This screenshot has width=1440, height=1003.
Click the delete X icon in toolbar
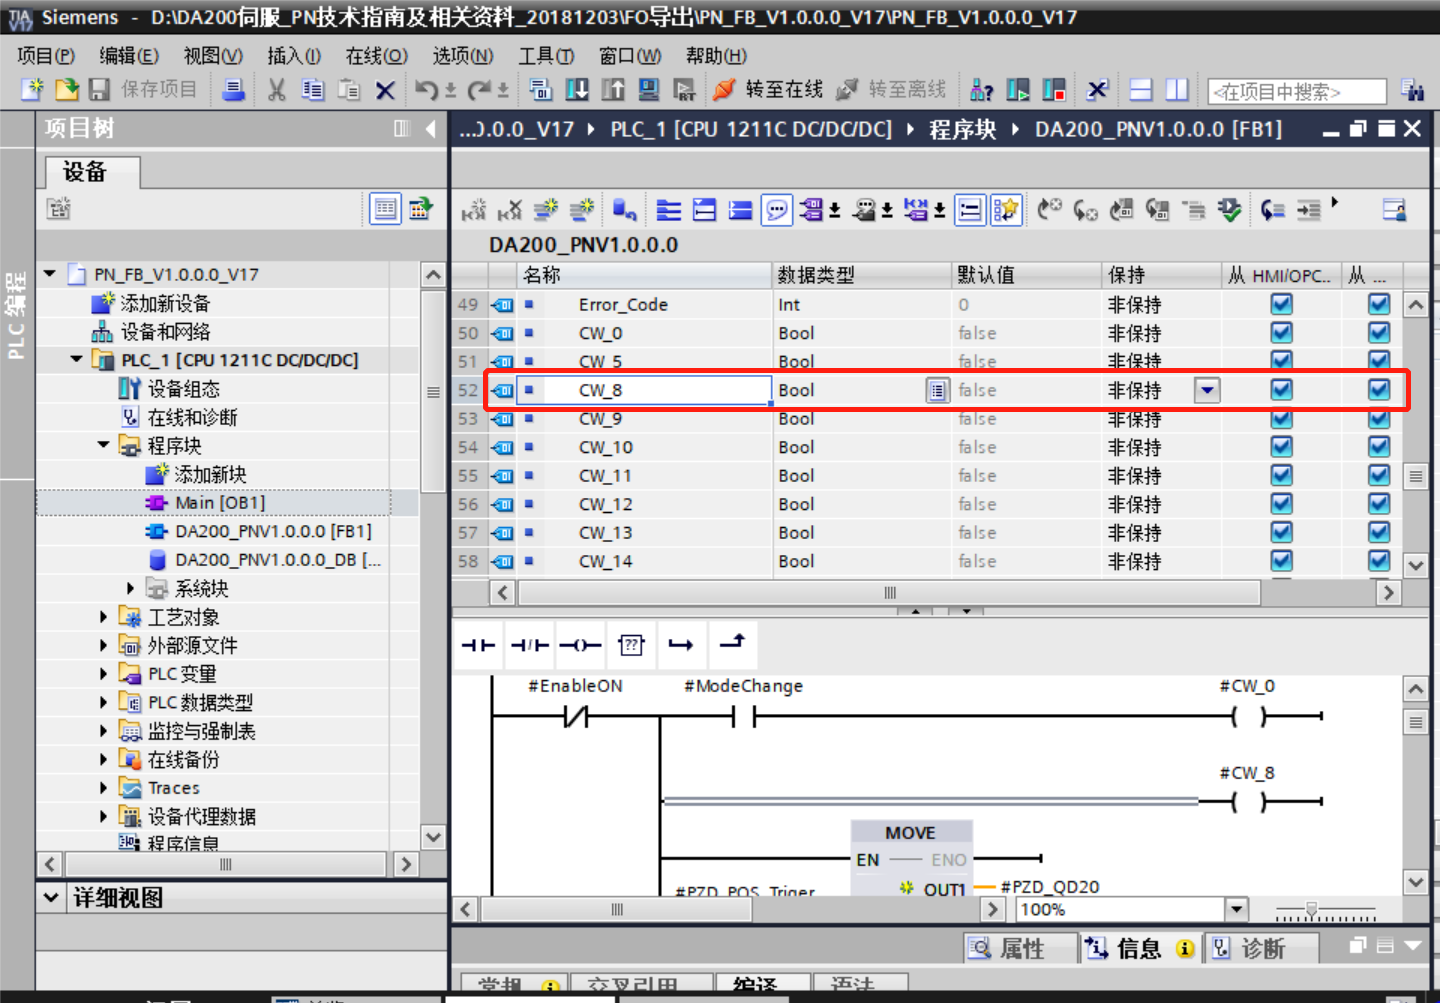(385, 91)
